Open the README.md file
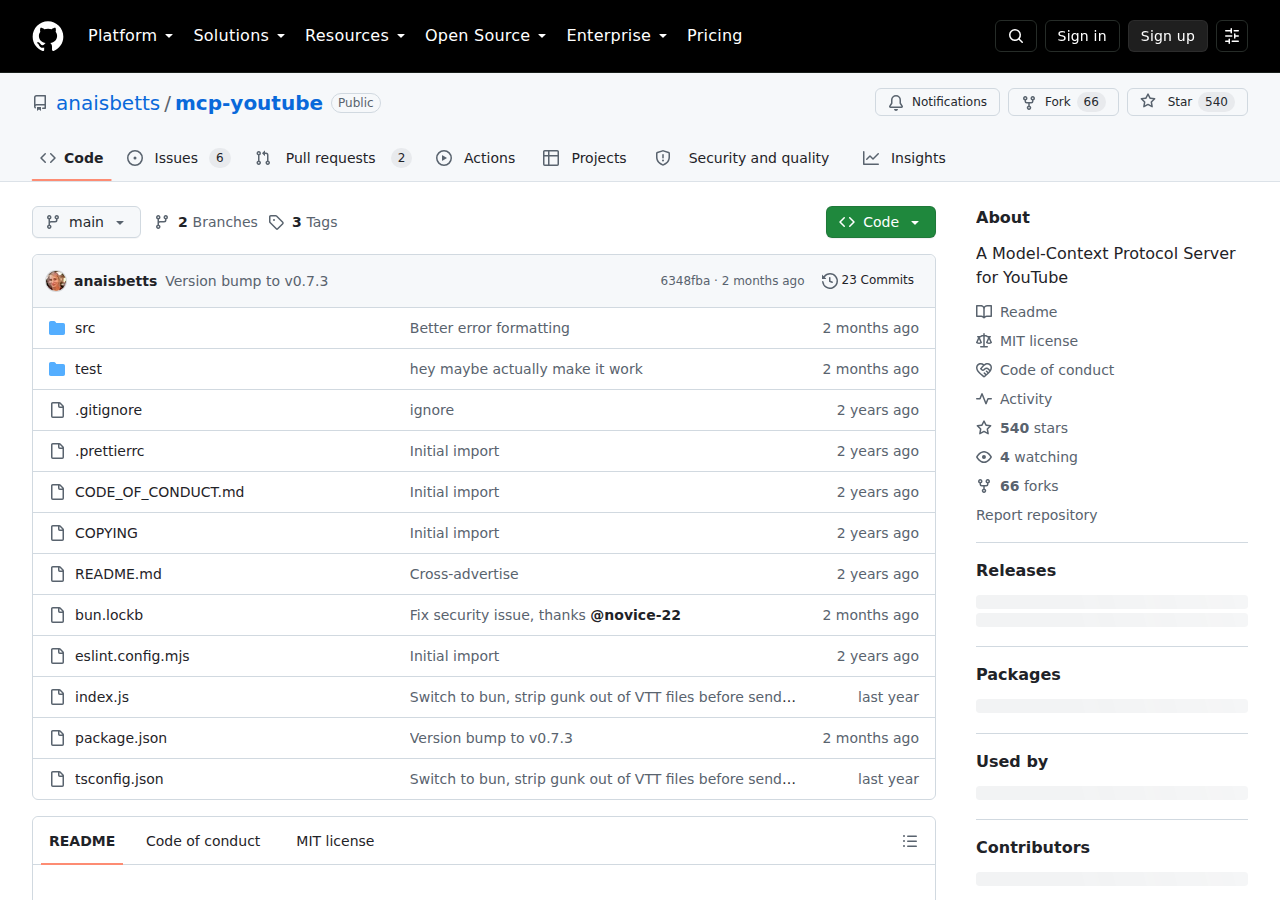Screen dimensions: 1280x900 tap(118, 574)
